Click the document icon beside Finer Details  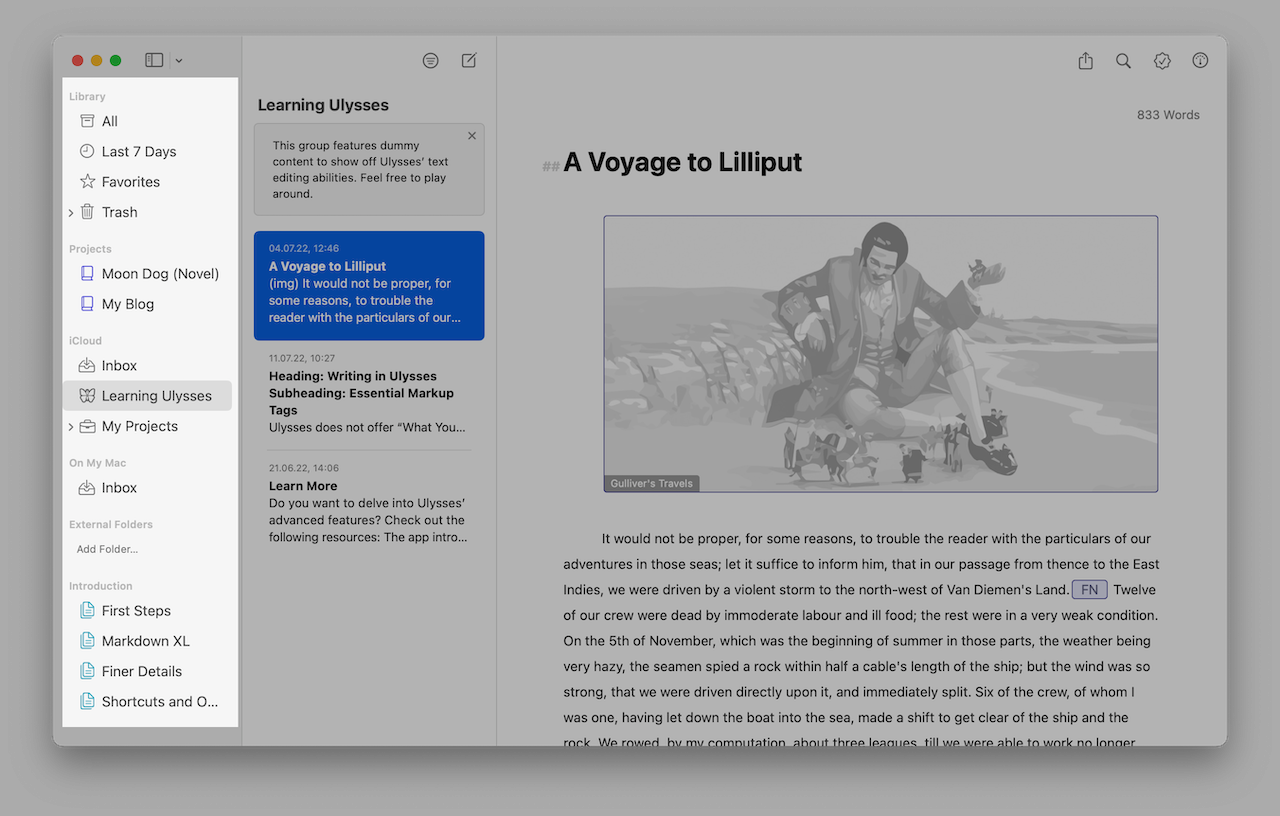pyautogui.click(x=87, y=671)
